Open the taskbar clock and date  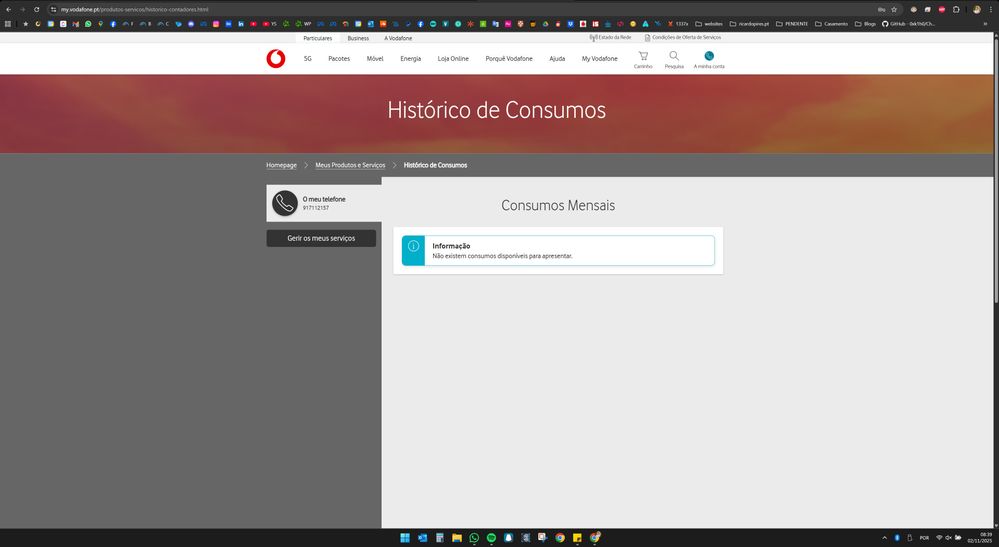[980, 537]
